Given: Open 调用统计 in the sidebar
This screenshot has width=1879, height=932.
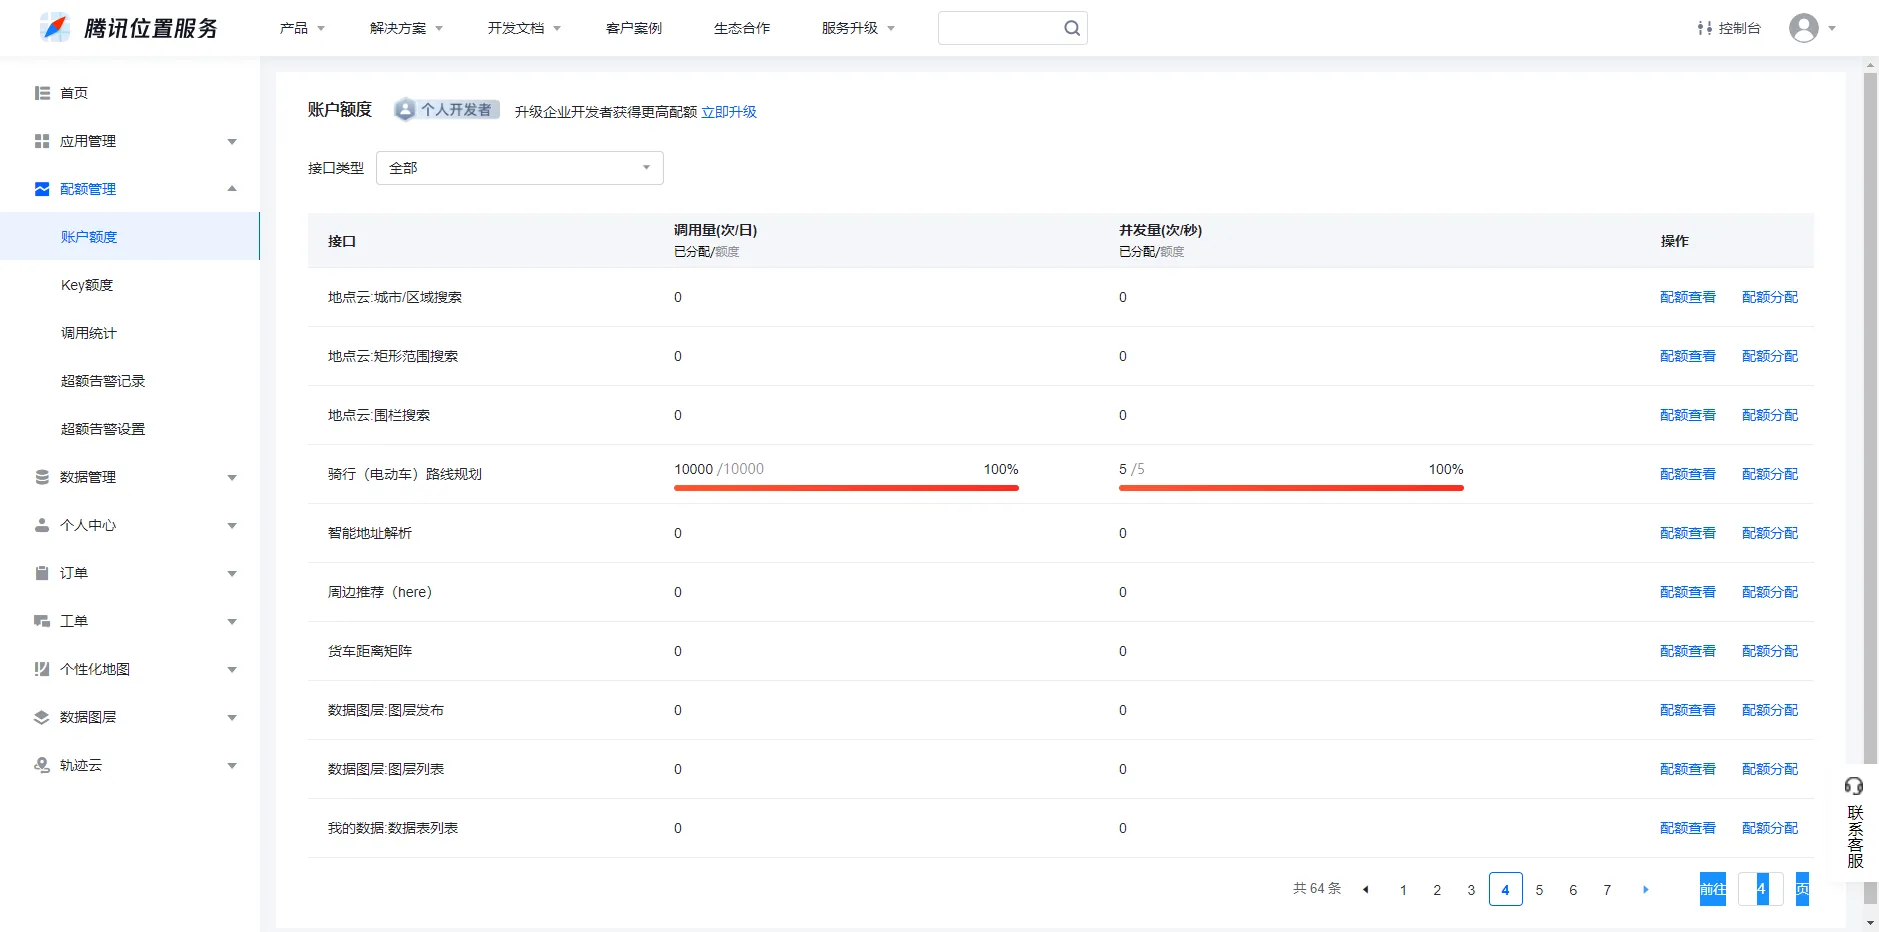Looking at the screenshot, I should (x=89, y=333).
